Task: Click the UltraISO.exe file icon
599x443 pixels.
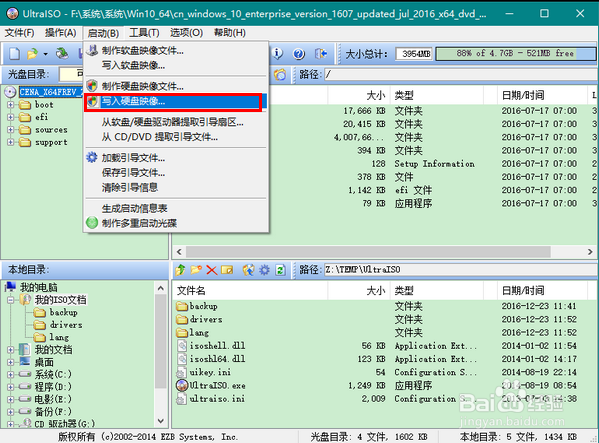Action: coord(182,385)
